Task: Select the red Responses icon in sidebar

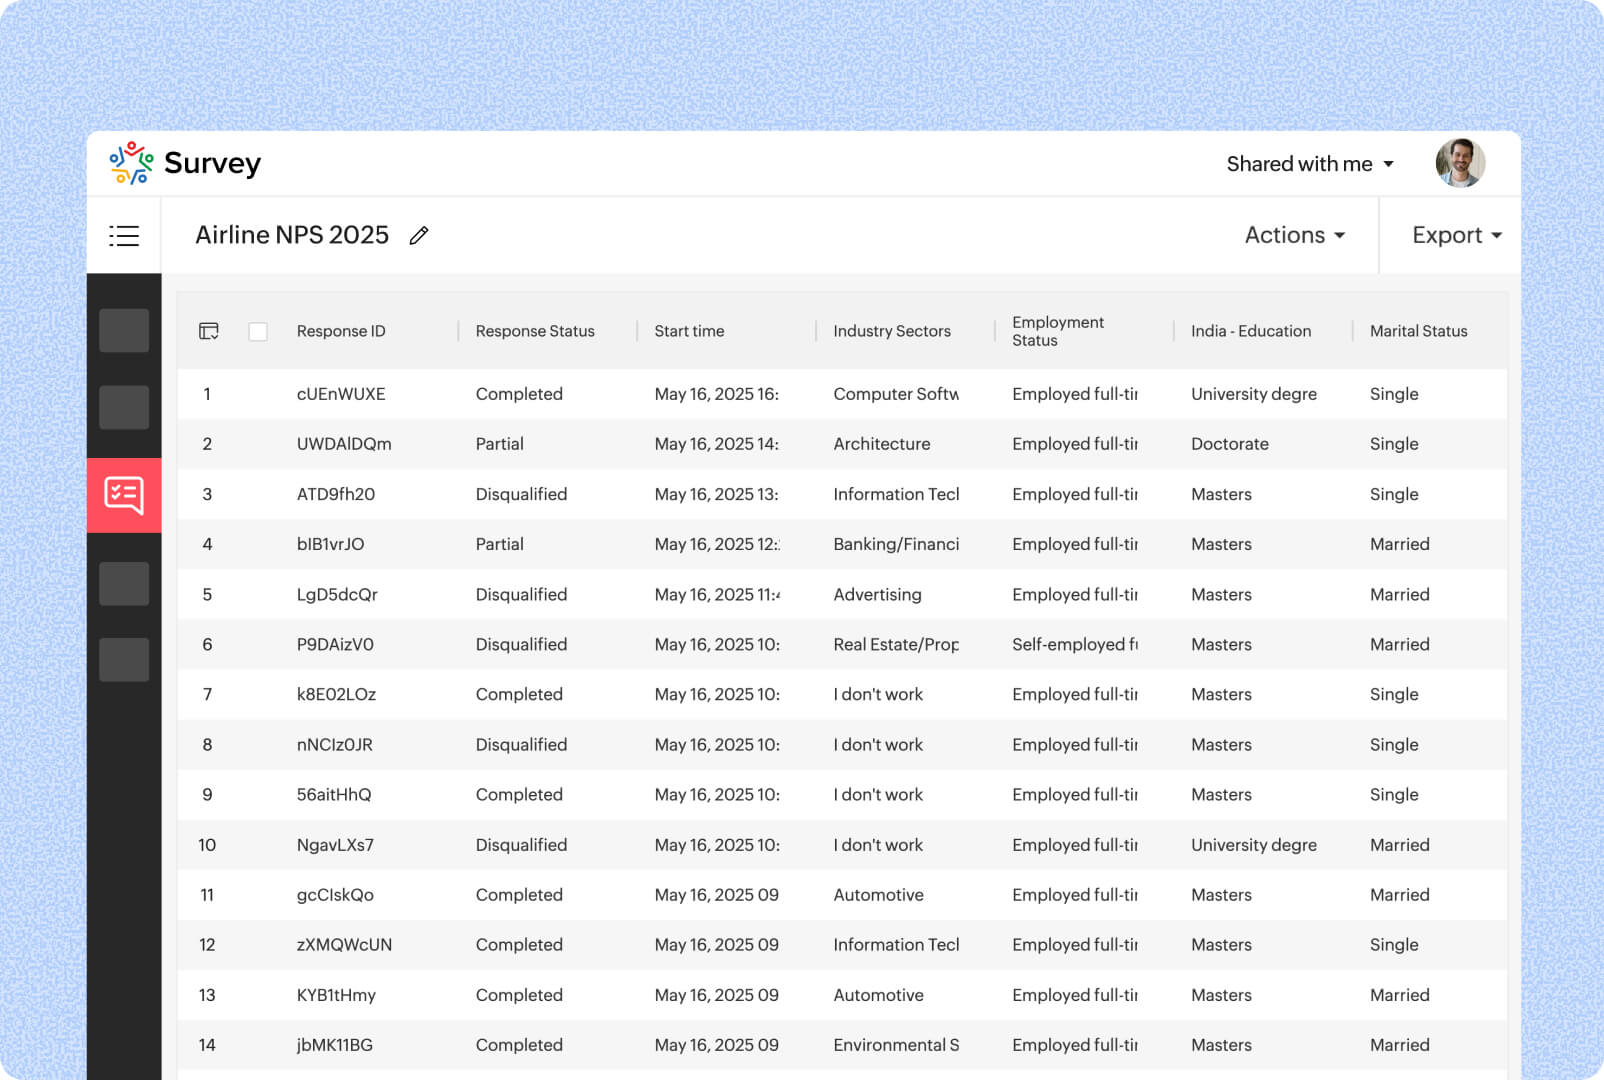Action: coord(124,495)
